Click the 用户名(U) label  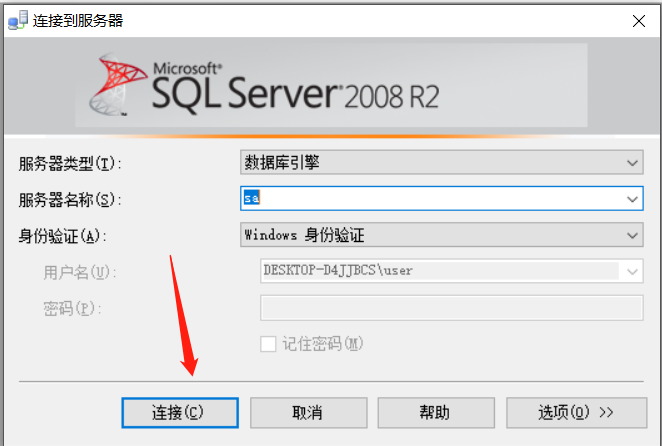pyautogui.click(x=79, y=272)
